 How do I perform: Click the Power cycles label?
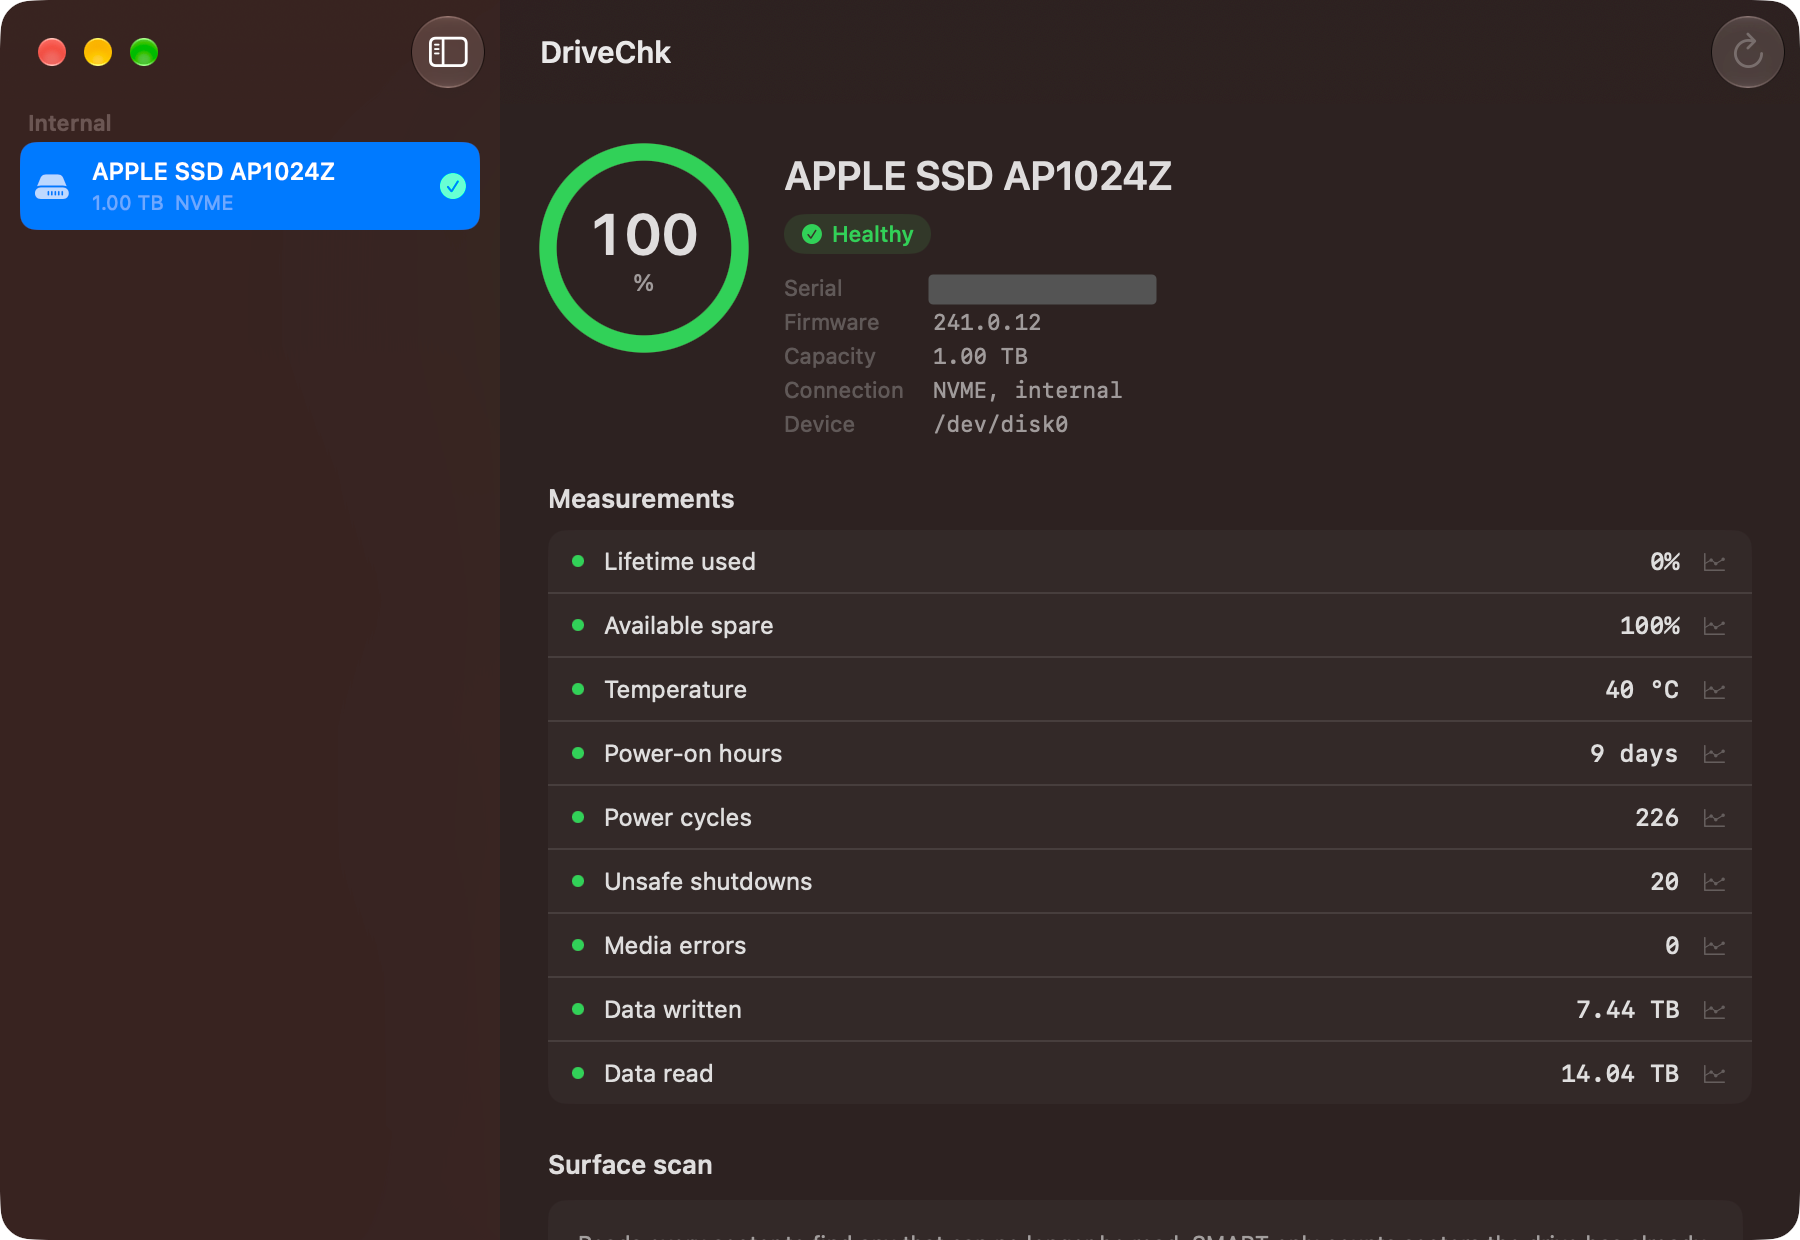[x=678, y=818]
